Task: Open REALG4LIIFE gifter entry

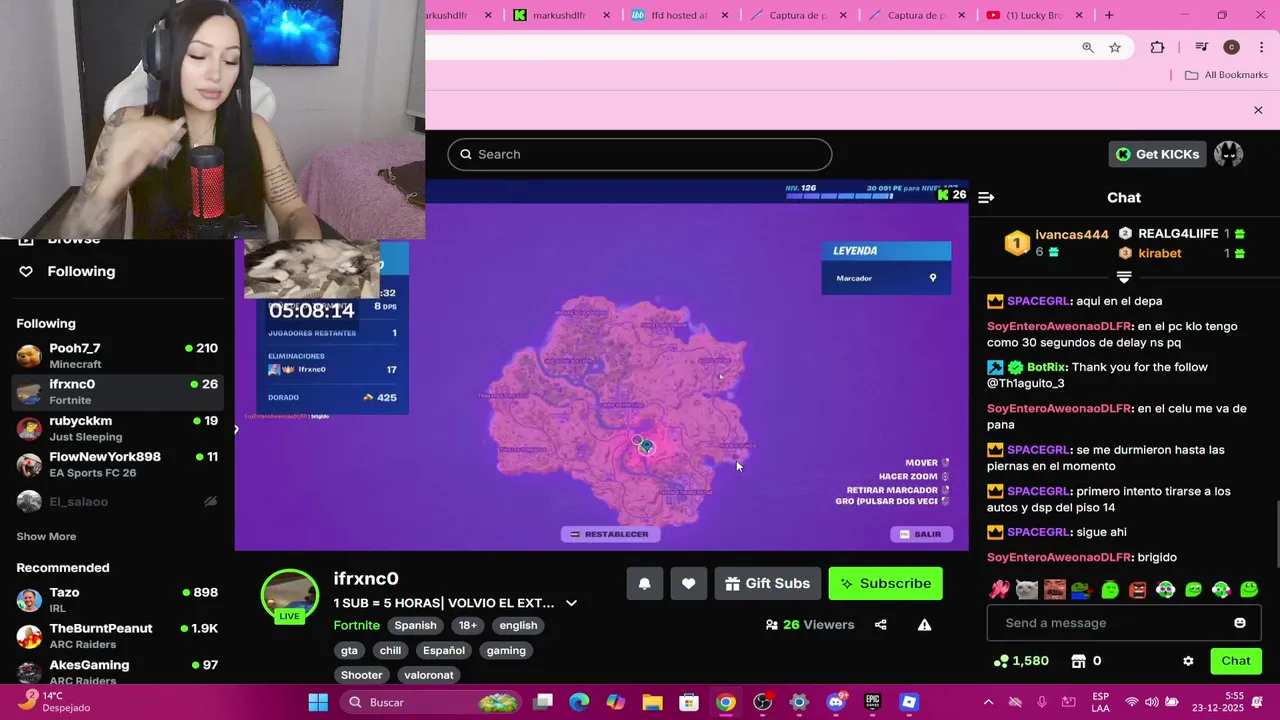Action: pyautogui.click(x=1181, y=234)
